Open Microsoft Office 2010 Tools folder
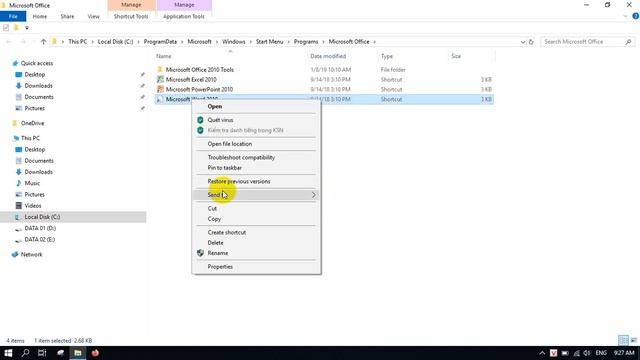Screen dimensions: 640x360 click(x=200, y=70)
